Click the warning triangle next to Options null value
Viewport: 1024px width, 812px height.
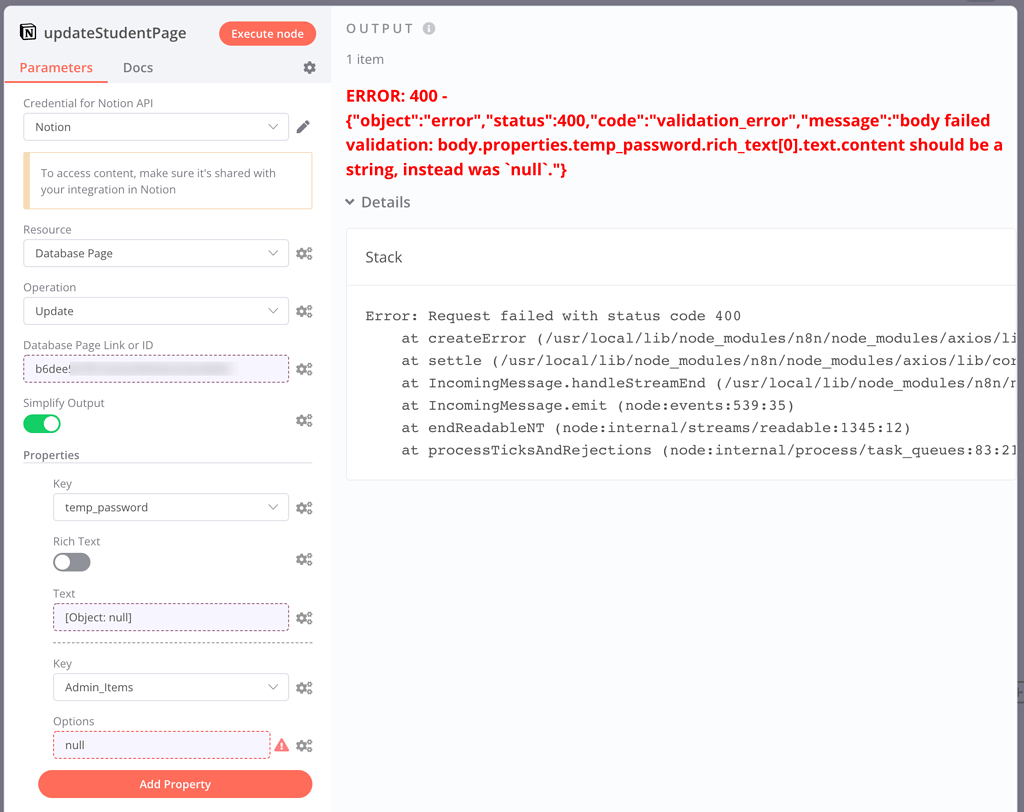[282, 745]
